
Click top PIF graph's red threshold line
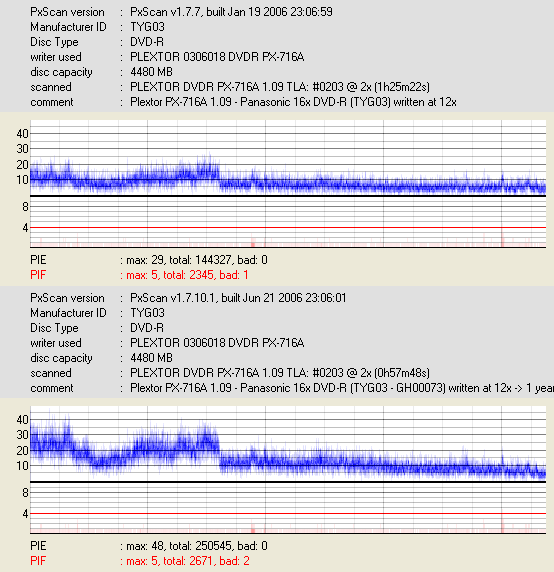[x=288, y=227]
